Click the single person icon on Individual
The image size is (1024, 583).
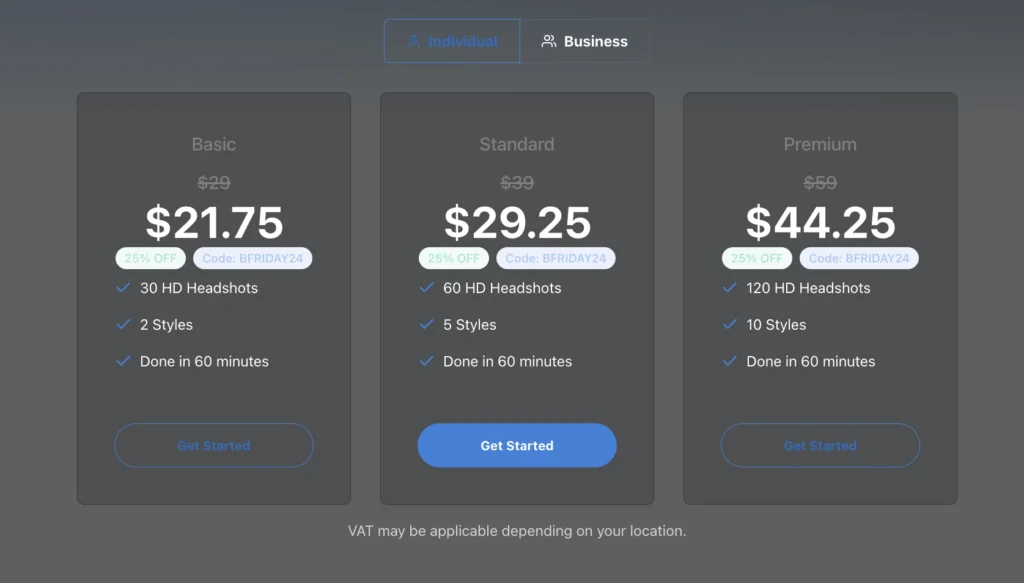point(414,42)
